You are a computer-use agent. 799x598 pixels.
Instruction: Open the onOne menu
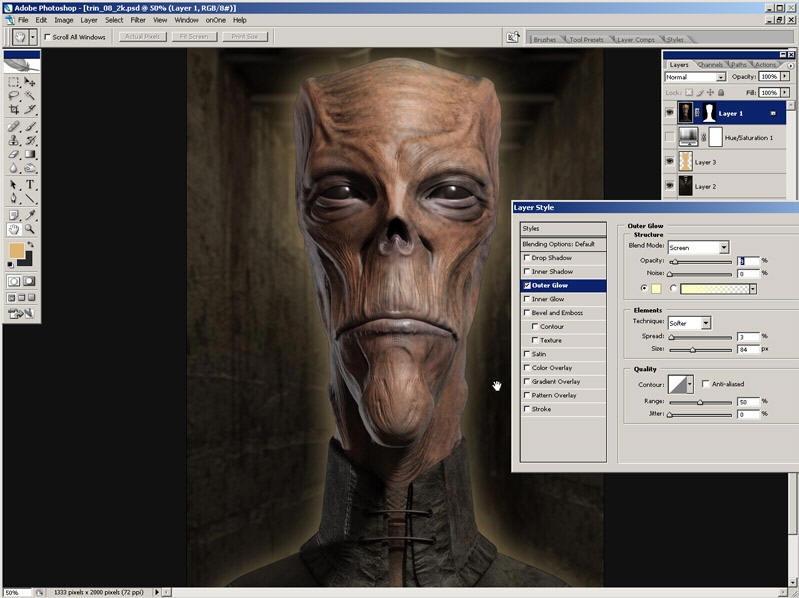216,20
